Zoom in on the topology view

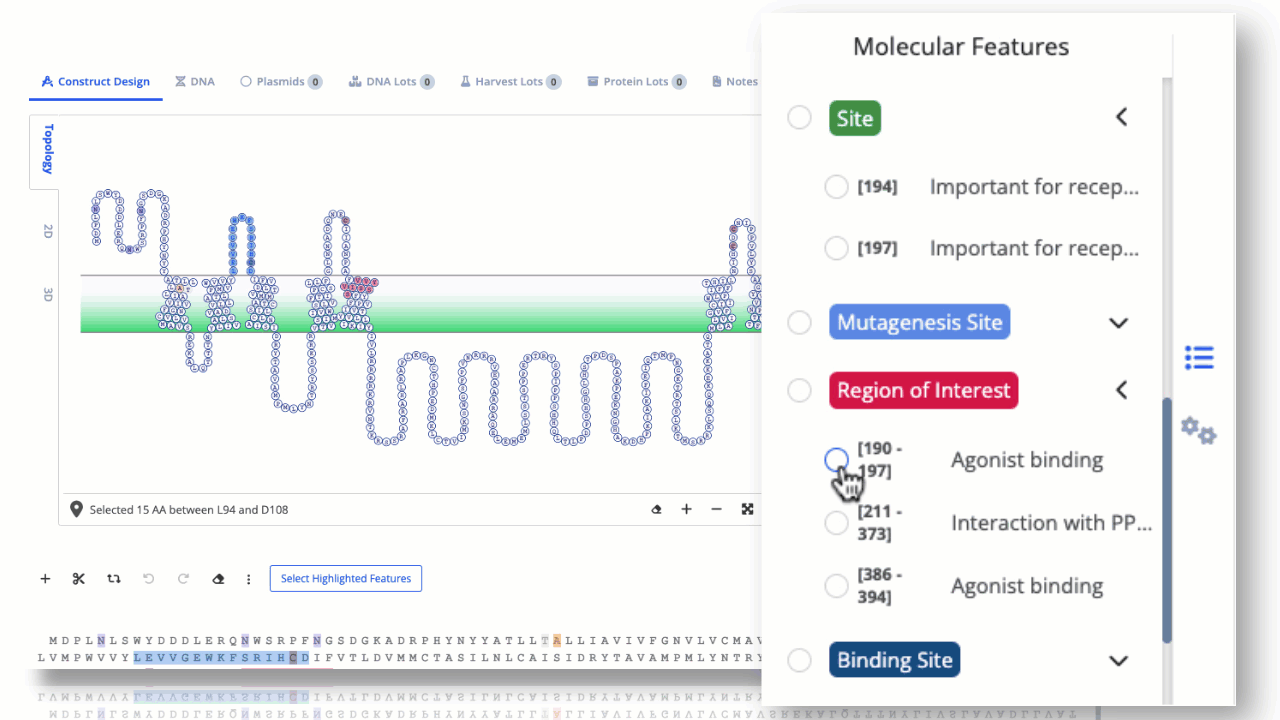686,509
